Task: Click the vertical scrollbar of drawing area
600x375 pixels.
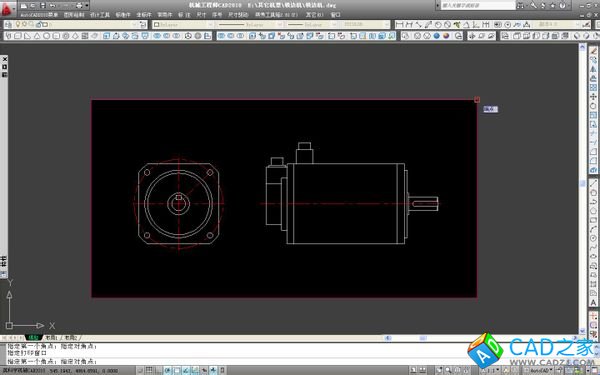Action: (x=583, y=188)
